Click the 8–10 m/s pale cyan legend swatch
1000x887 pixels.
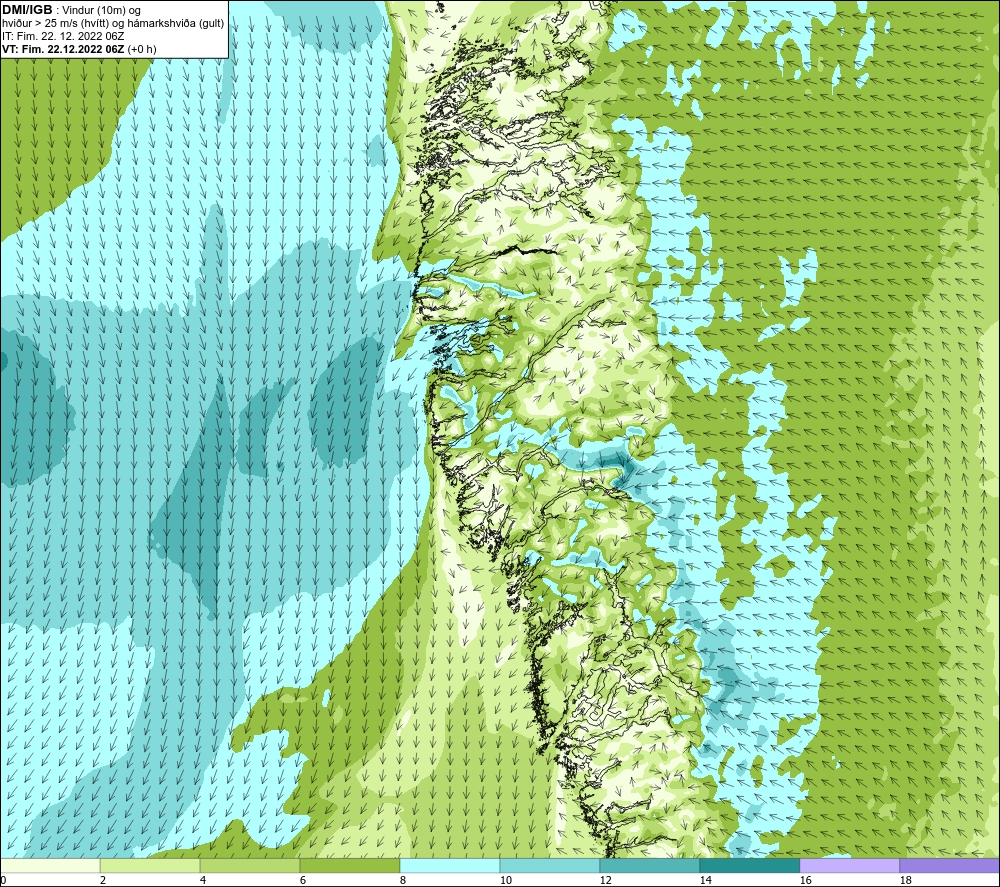[x=450, y=866]
